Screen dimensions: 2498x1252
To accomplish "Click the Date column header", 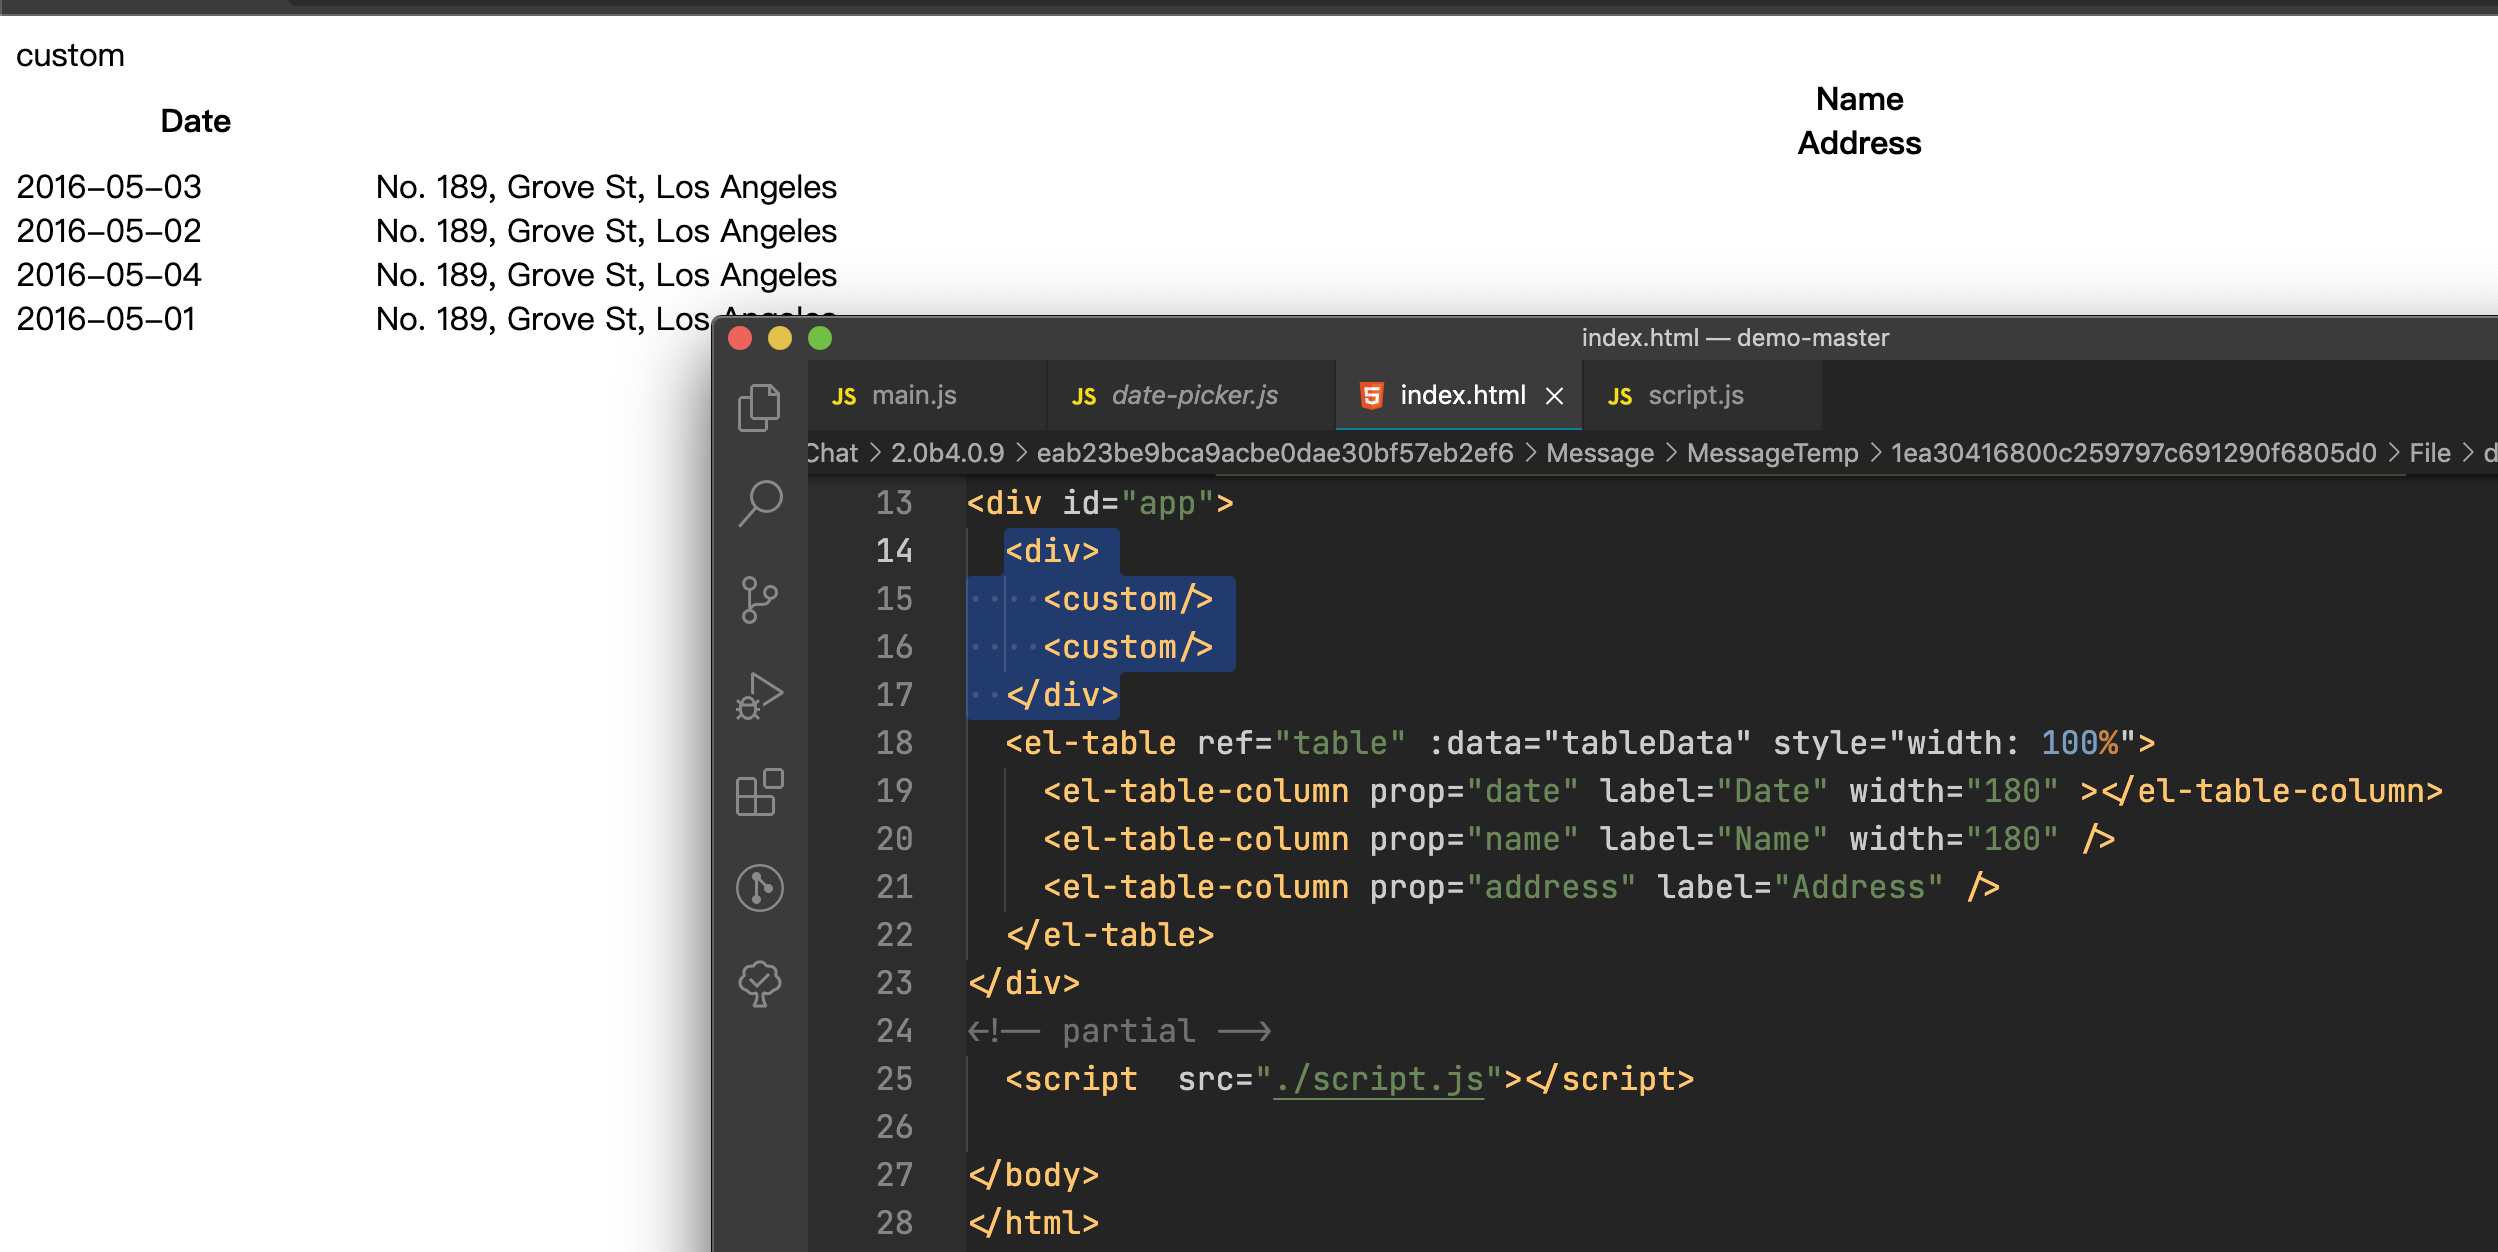I will (x=195, y=120).
